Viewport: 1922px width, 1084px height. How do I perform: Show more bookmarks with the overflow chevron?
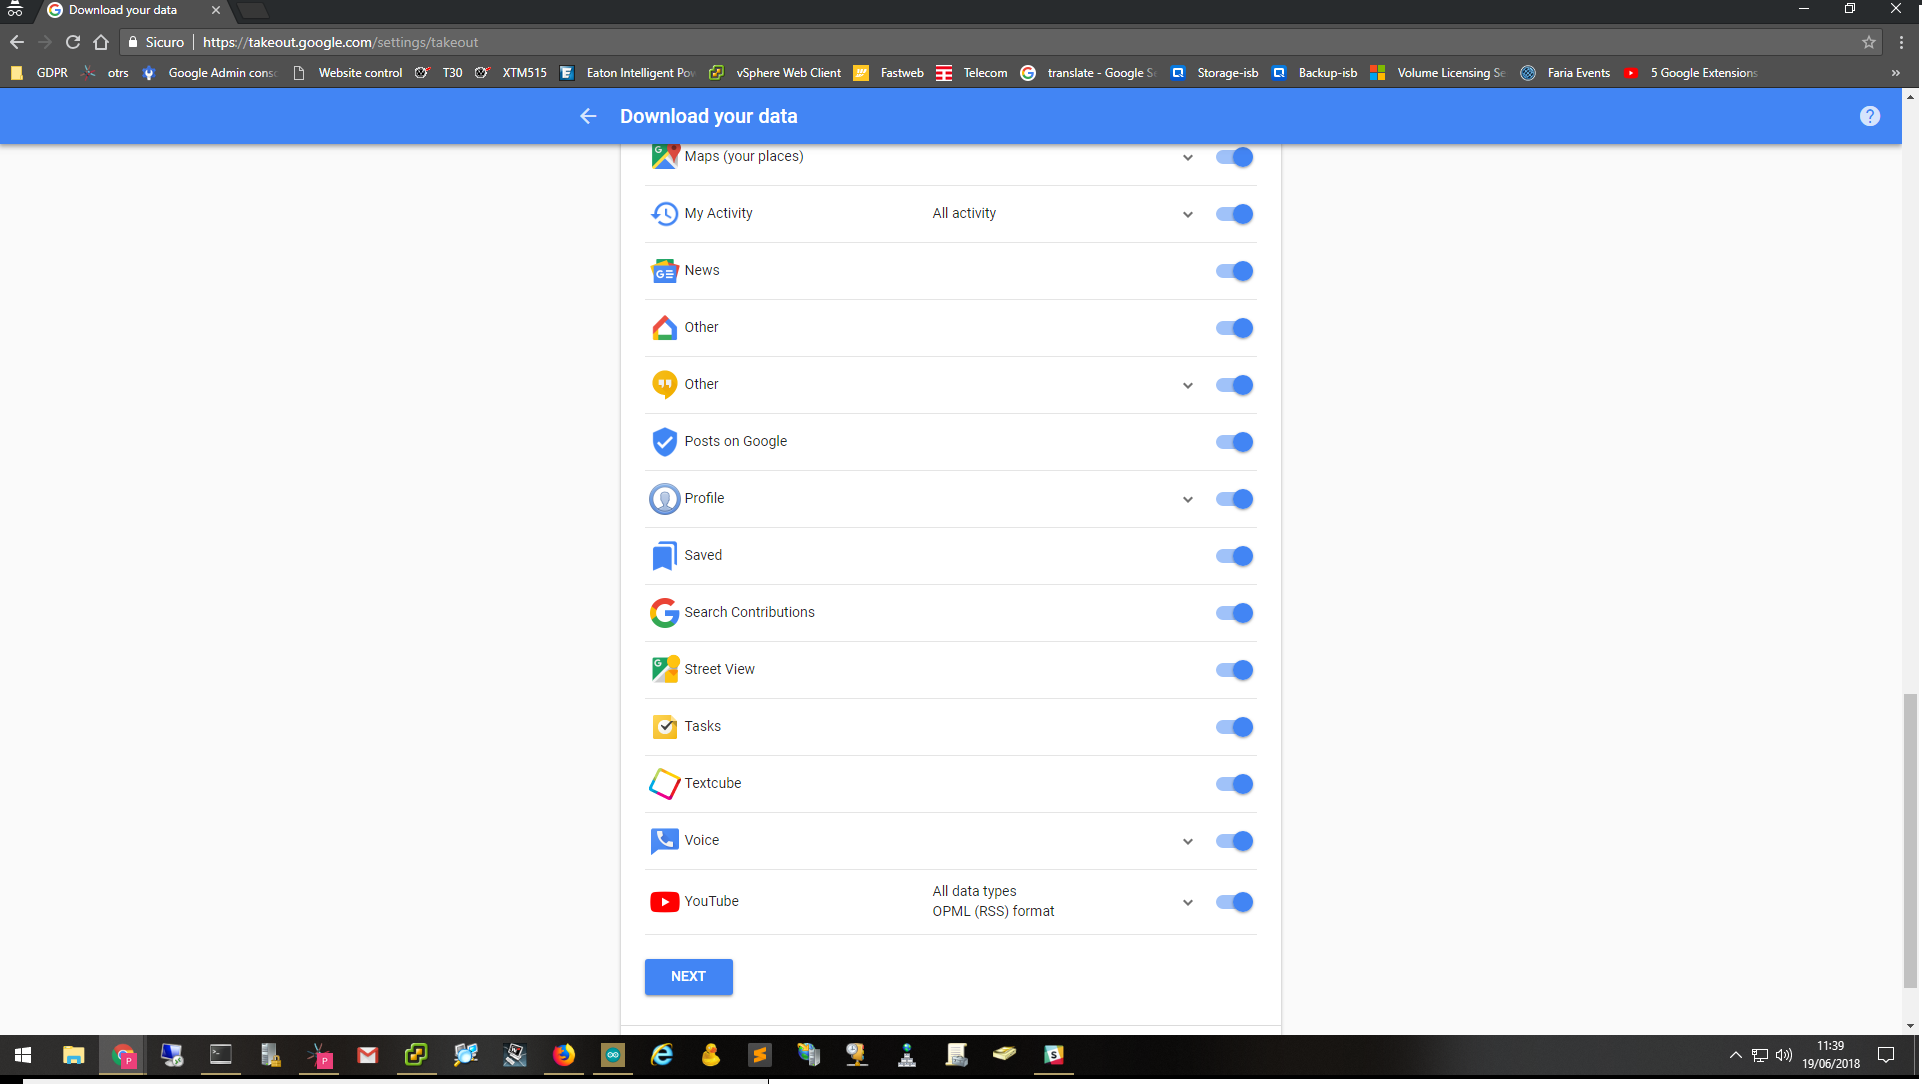[1895, 73]
